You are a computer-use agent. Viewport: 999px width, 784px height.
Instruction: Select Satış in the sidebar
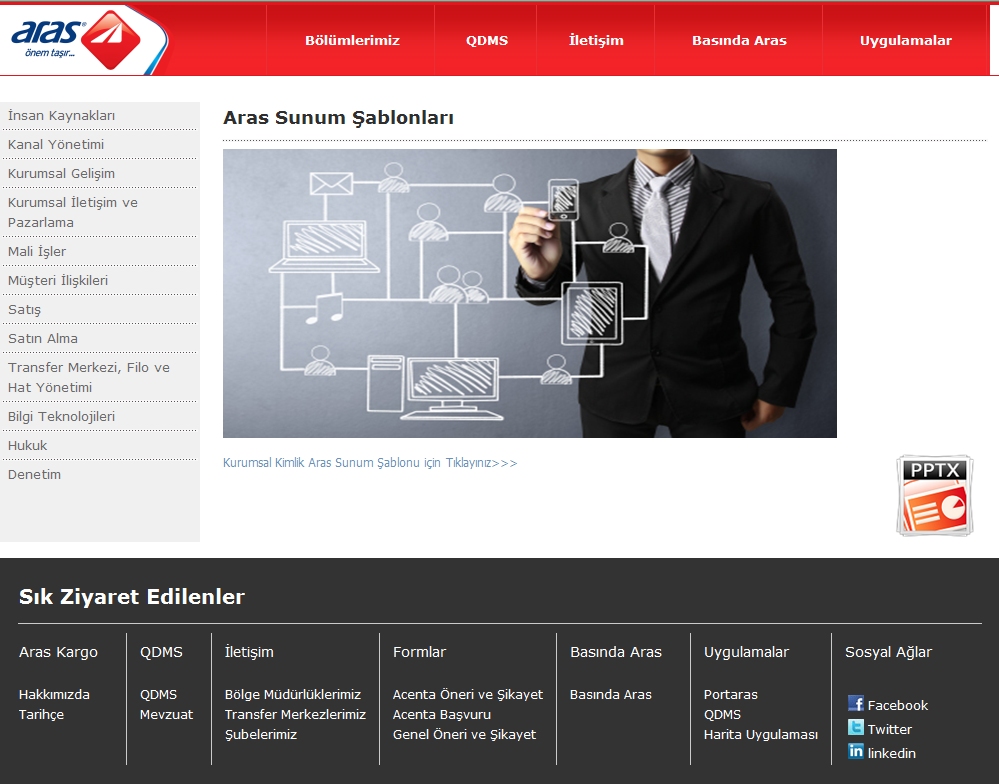tap(24, 310)
